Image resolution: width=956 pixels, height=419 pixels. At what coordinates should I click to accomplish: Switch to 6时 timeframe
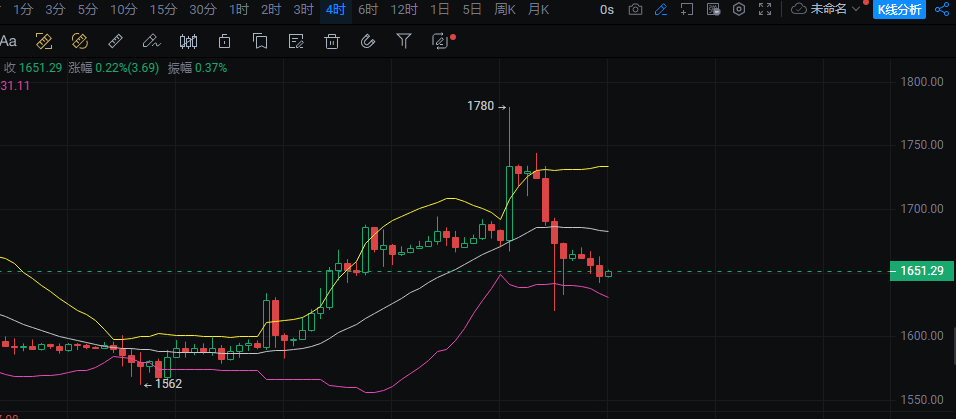(368, 9)
